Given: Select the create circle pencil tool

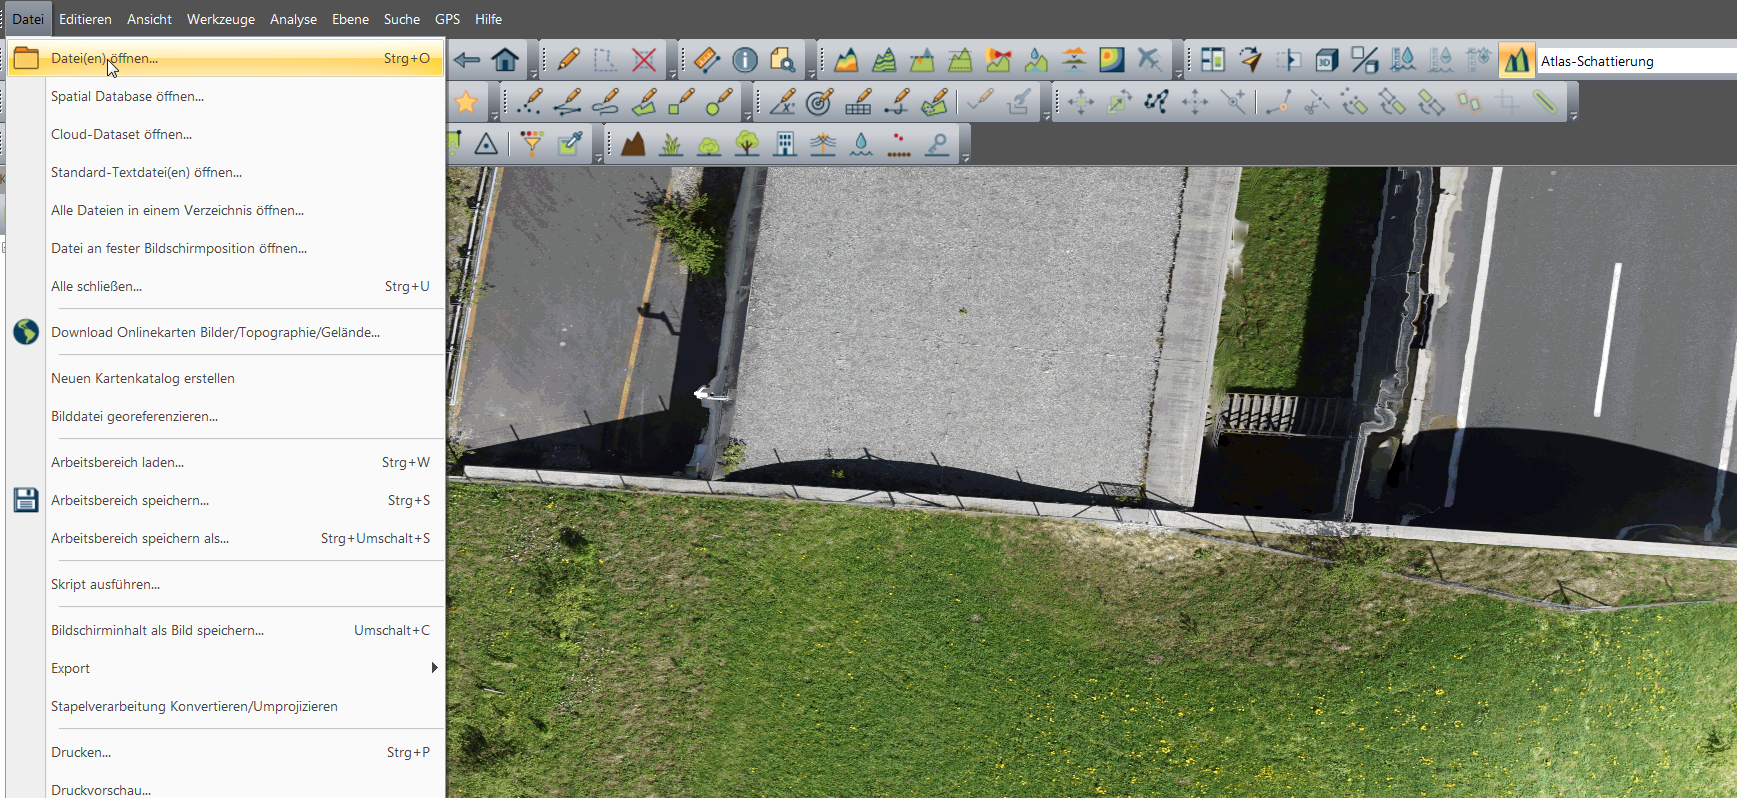Looking at the screenshot, I should pyautogui.click(x=720, y=102).
